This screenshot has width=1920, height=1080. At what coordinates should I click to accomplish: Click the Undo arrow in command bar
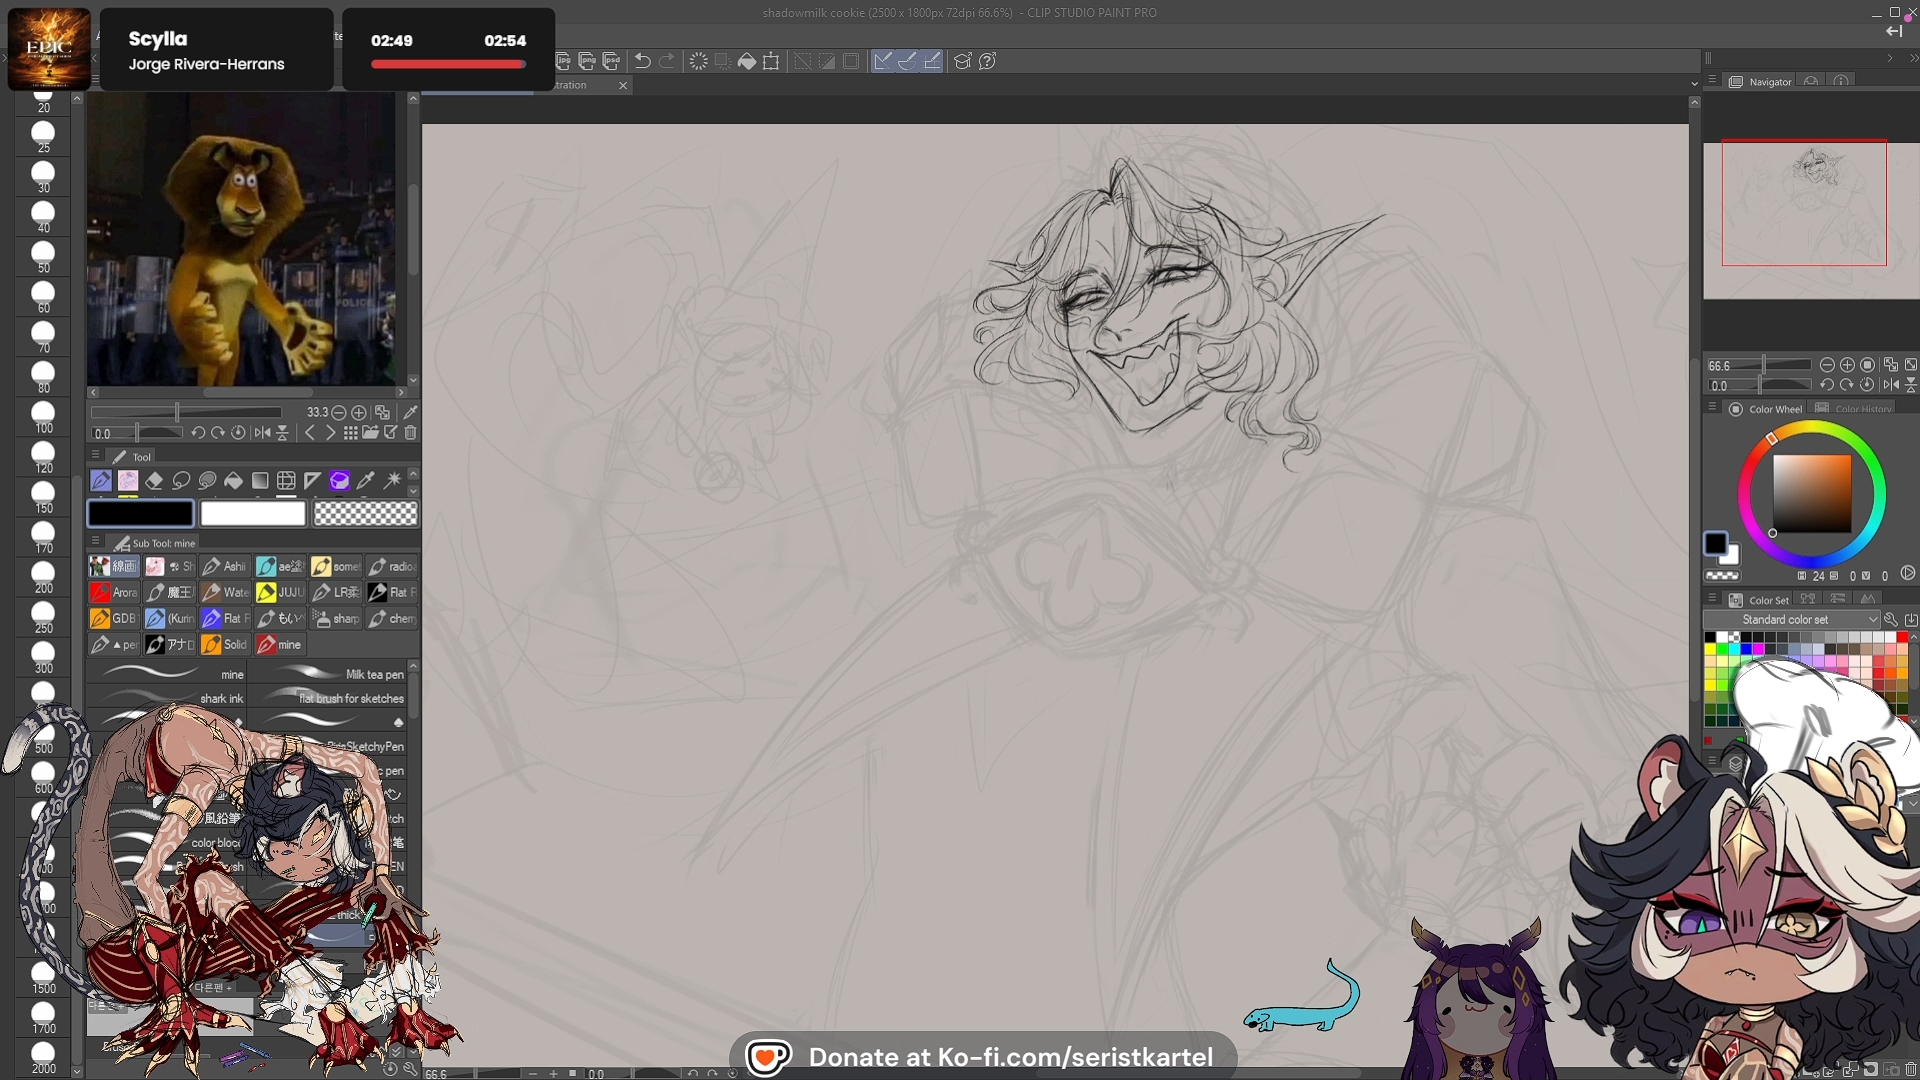642,61
